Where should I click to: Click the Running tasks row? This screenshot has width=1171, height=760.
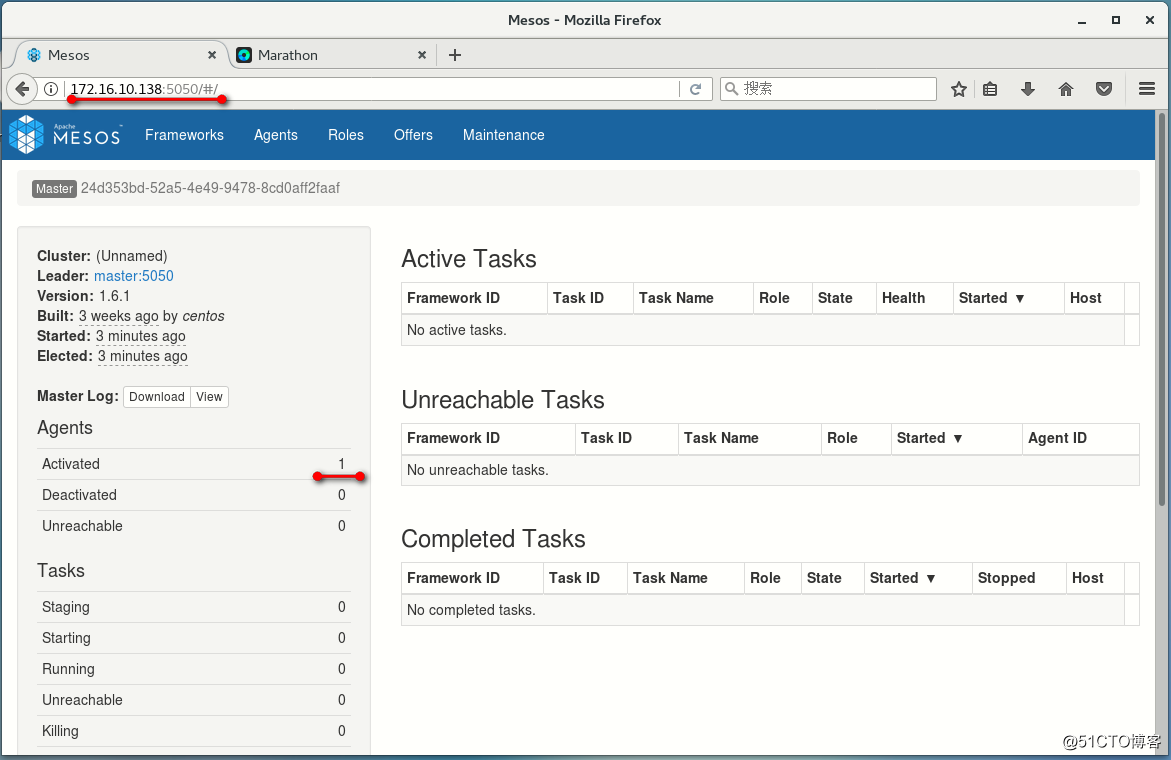pos(193,669)
